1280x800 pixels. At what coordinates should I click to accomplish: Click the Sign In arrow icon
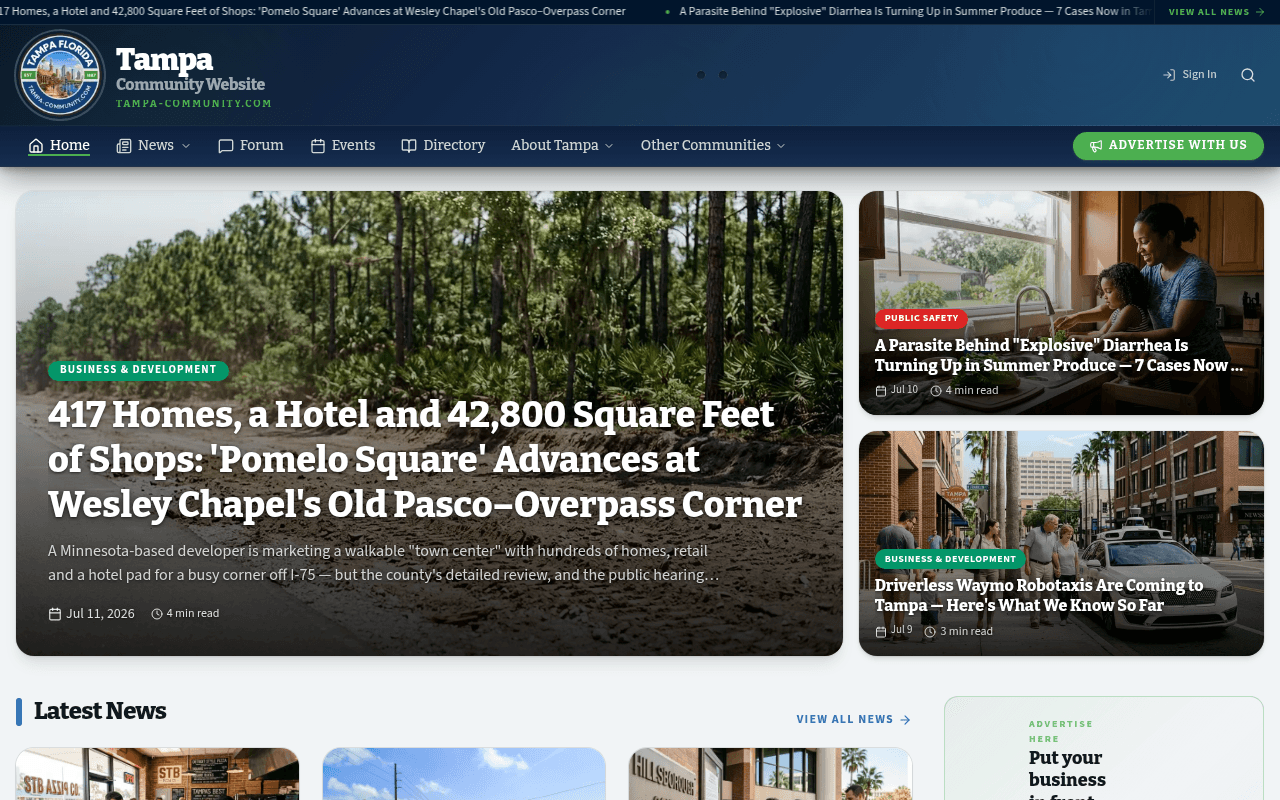point(1169,75)
